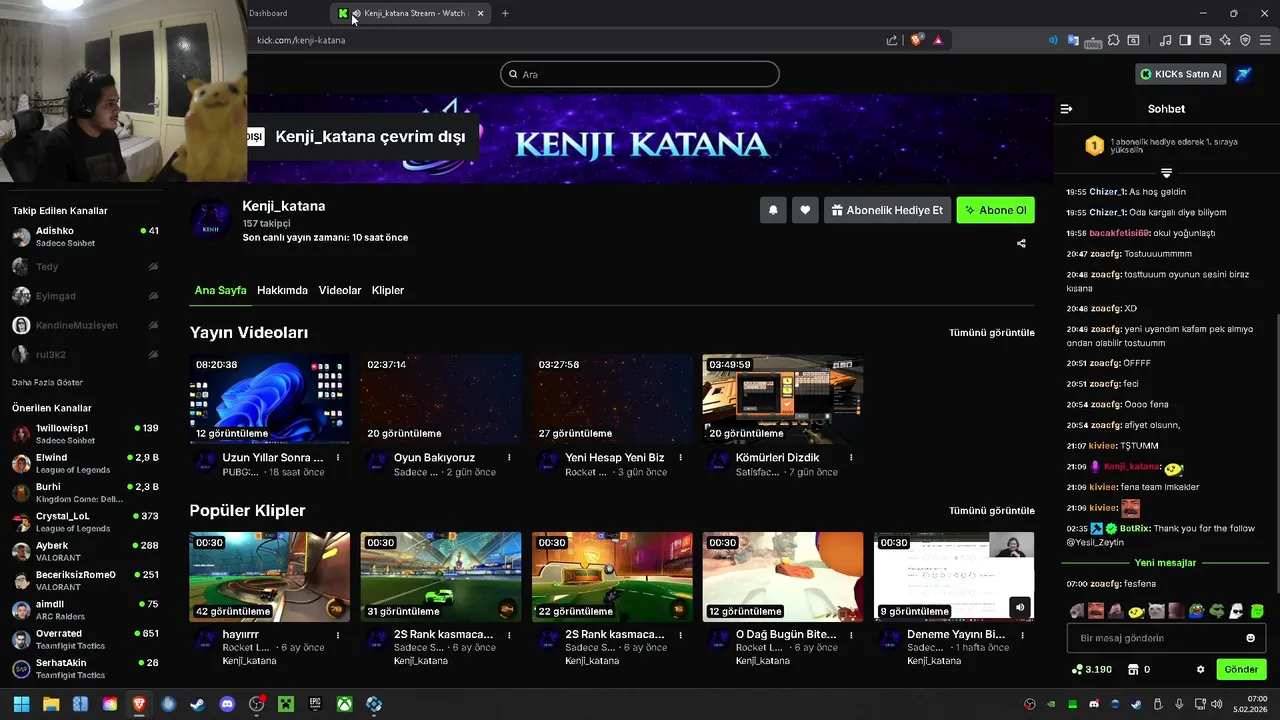Click the Brave Shields lion icon
This screenshot has height=720, width=1280.
pyautogui.click(x=917, y=40)
